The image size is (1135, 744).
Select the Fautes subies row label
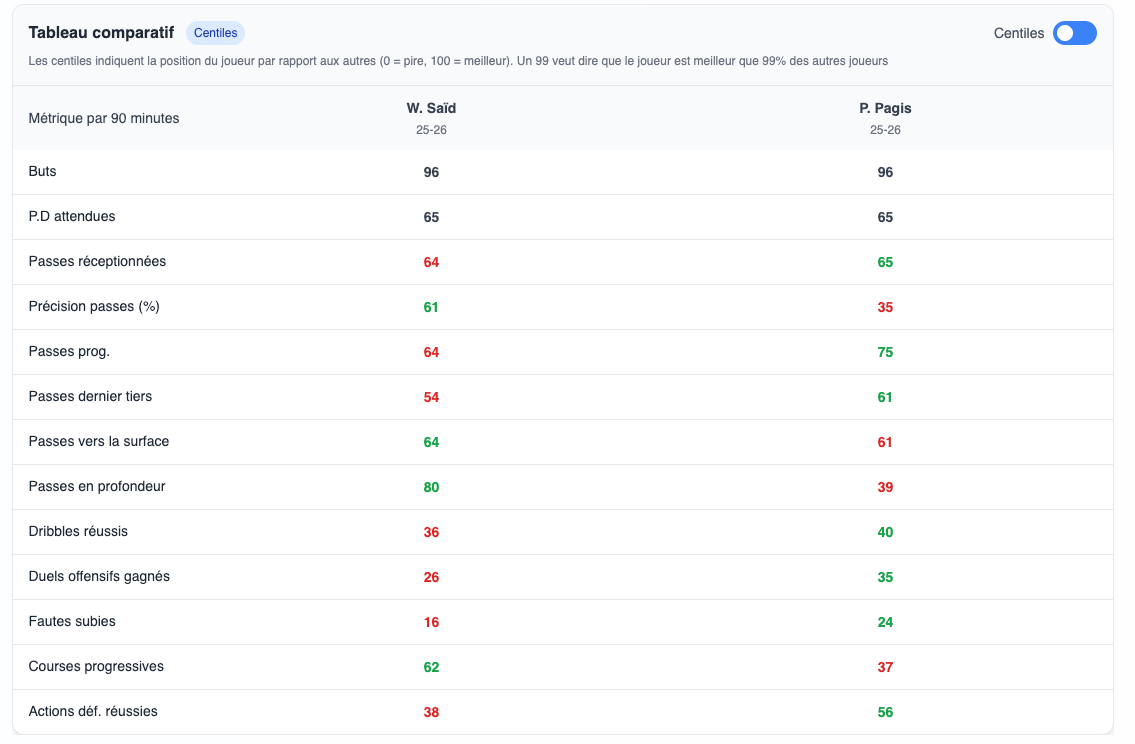72,621
